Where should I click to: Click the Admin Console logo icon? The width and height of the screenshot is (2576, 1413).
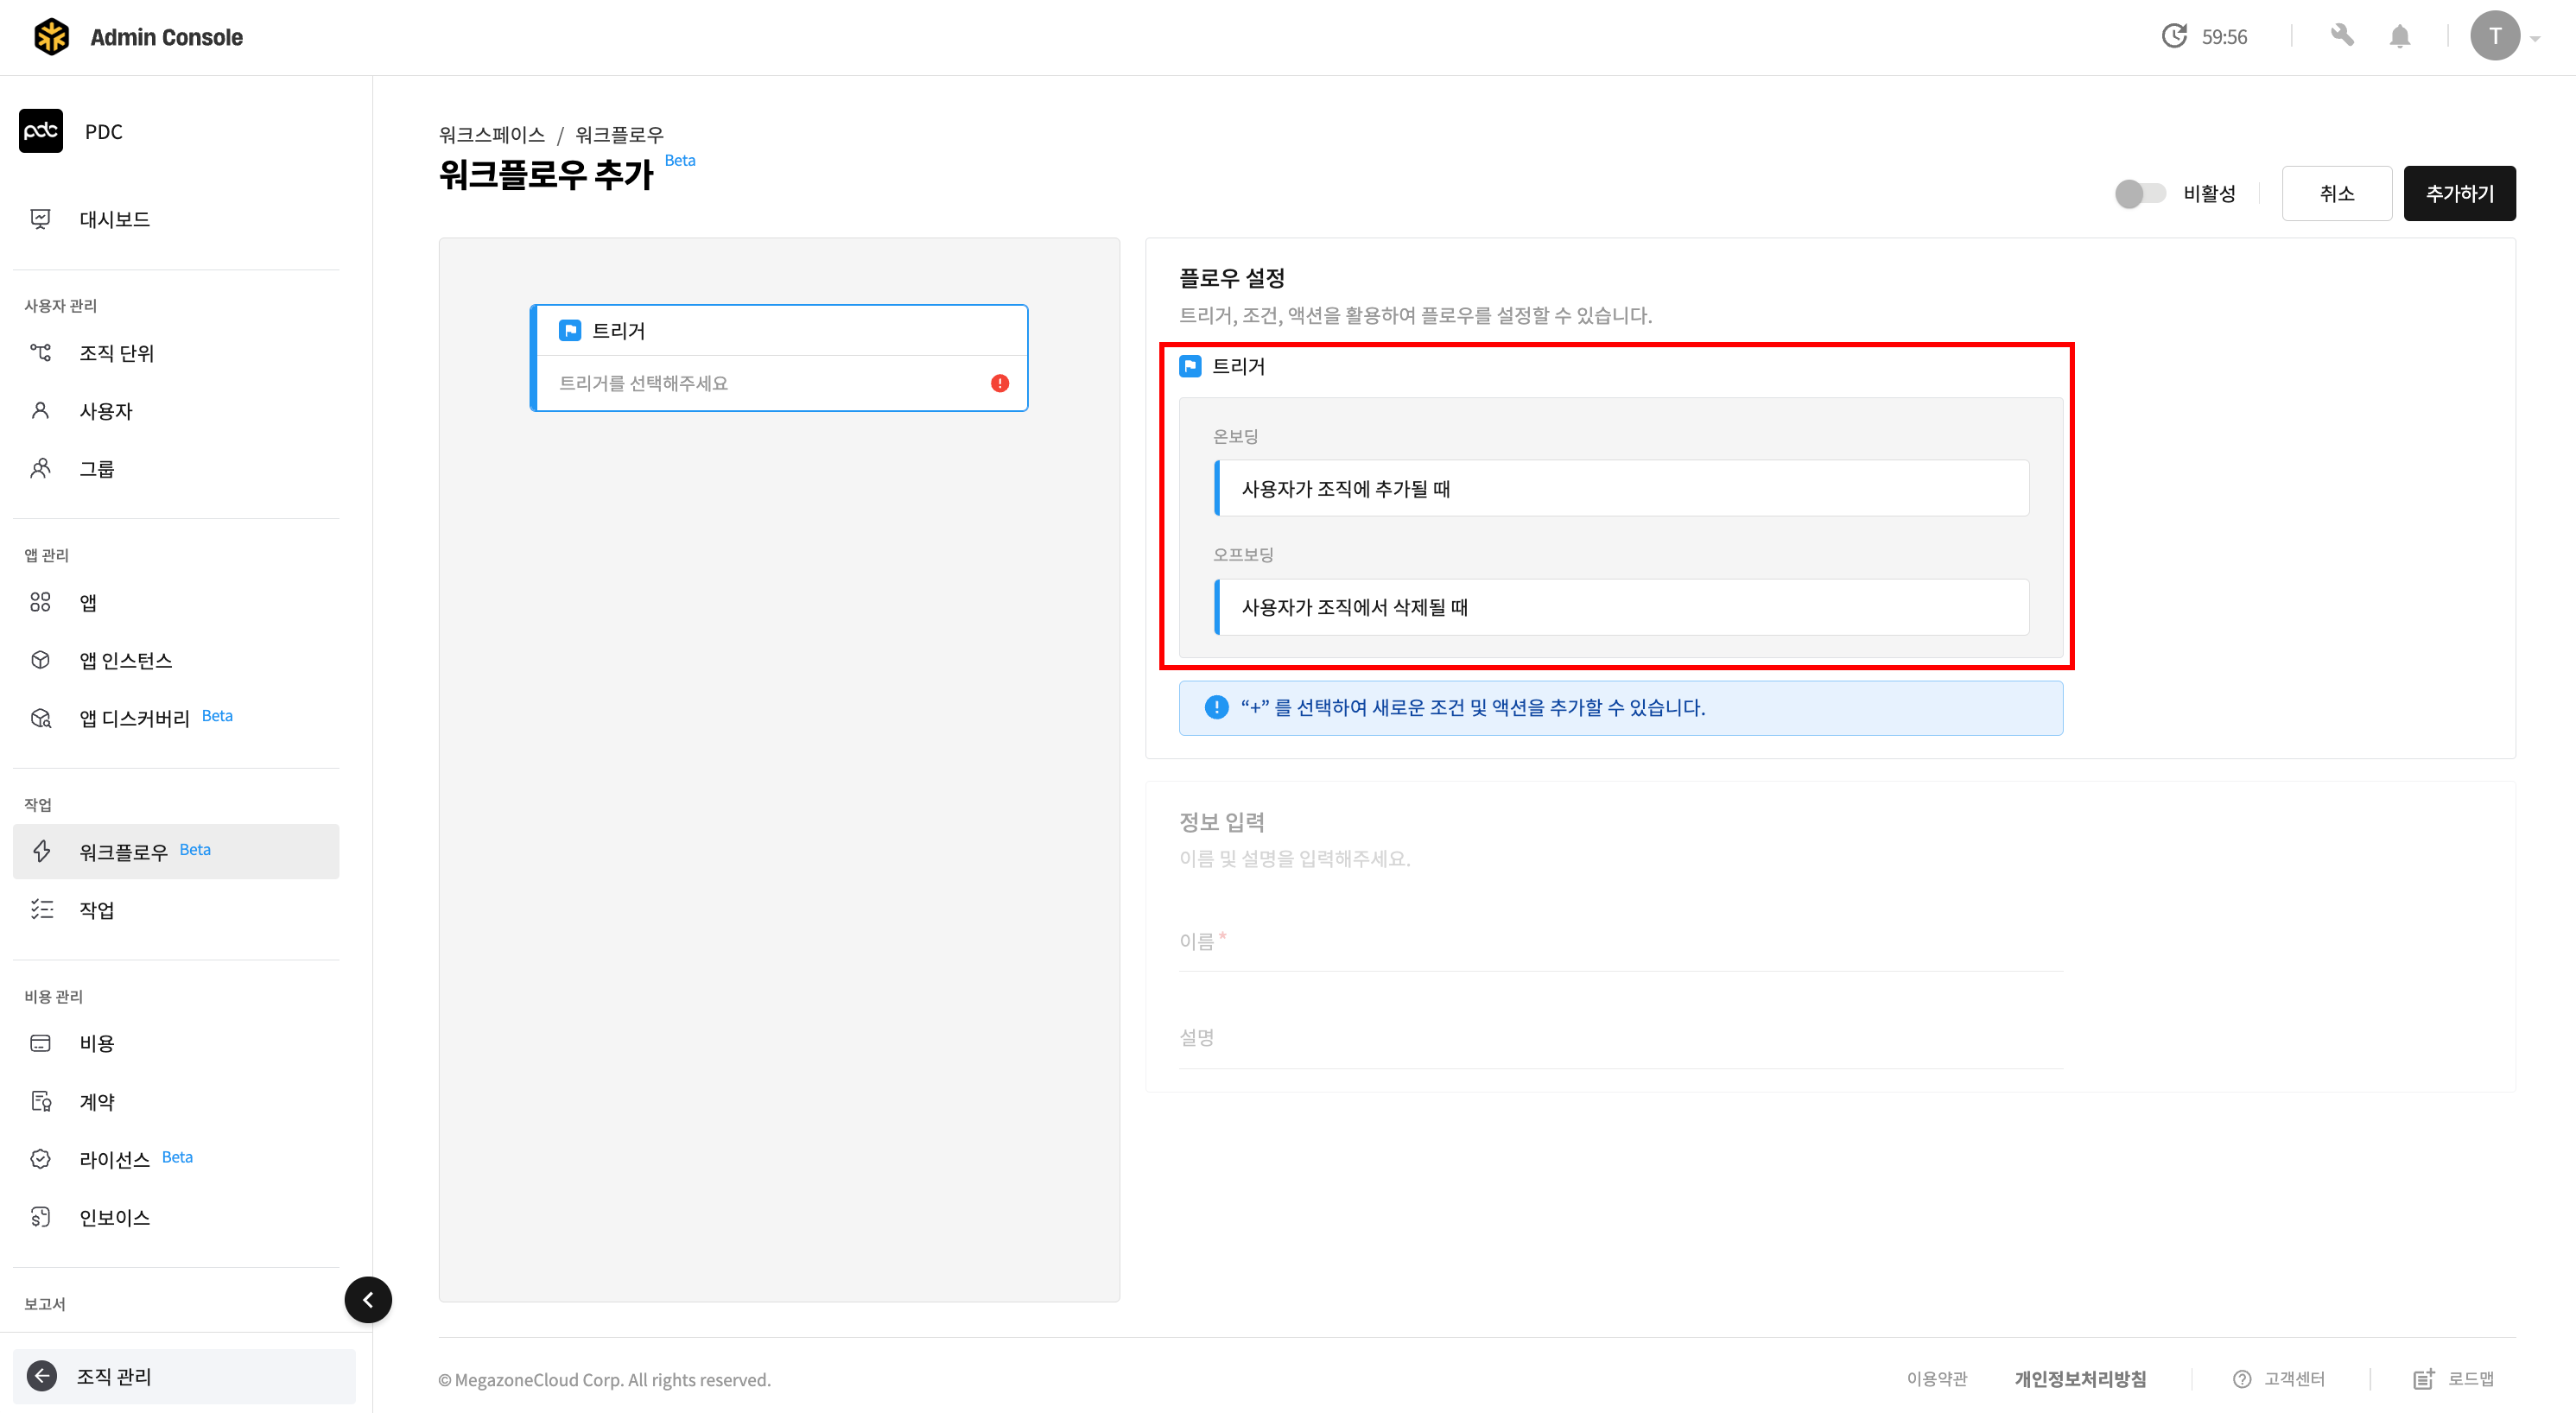51,37
